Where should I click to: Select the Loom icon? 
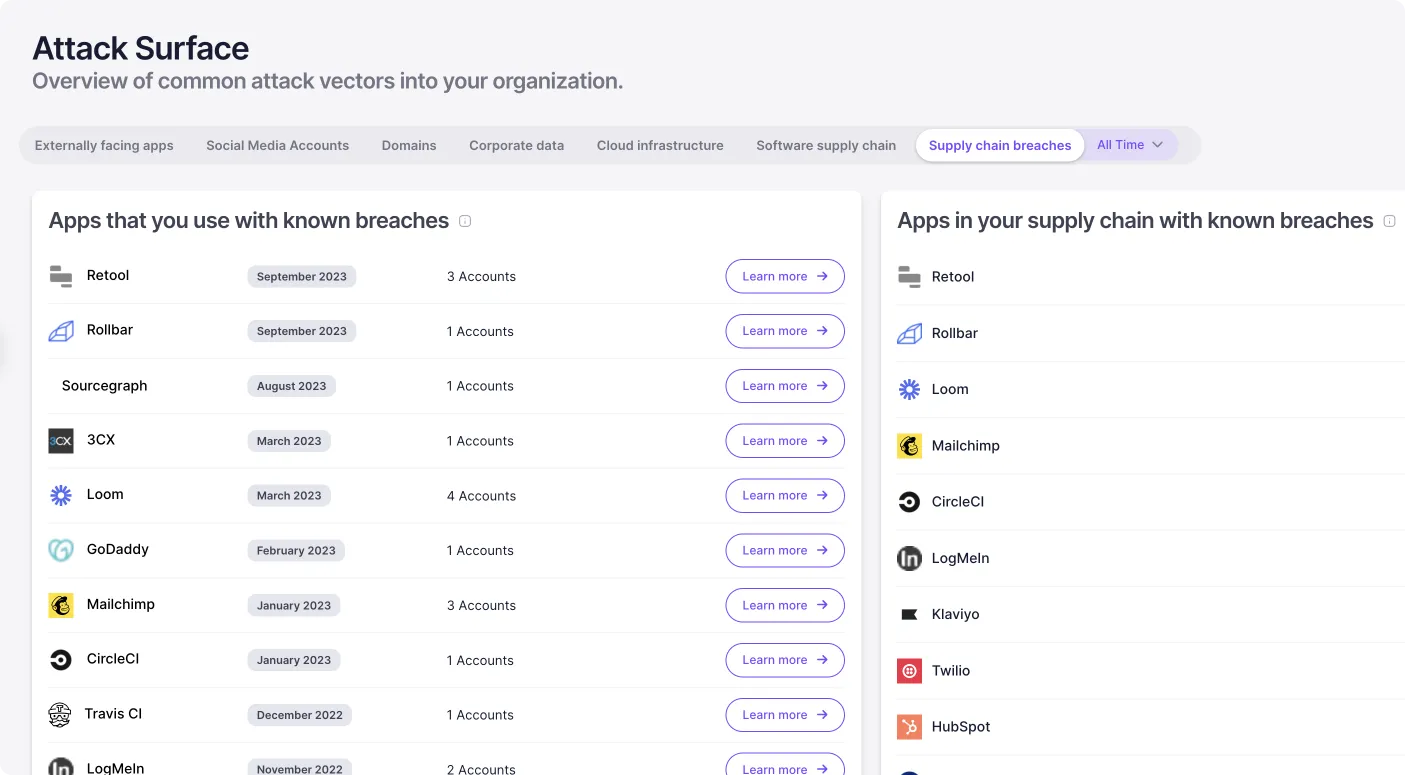(x=60, y=494)
